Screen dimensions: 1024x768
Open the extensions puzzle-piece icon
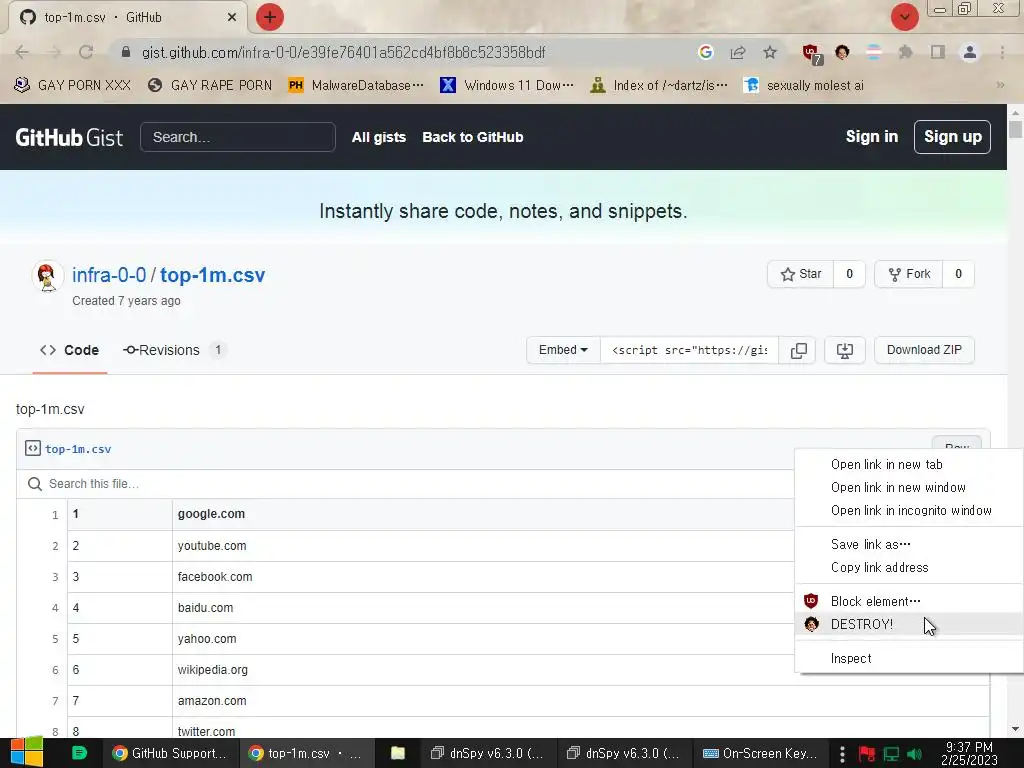(x=905, y=52)
